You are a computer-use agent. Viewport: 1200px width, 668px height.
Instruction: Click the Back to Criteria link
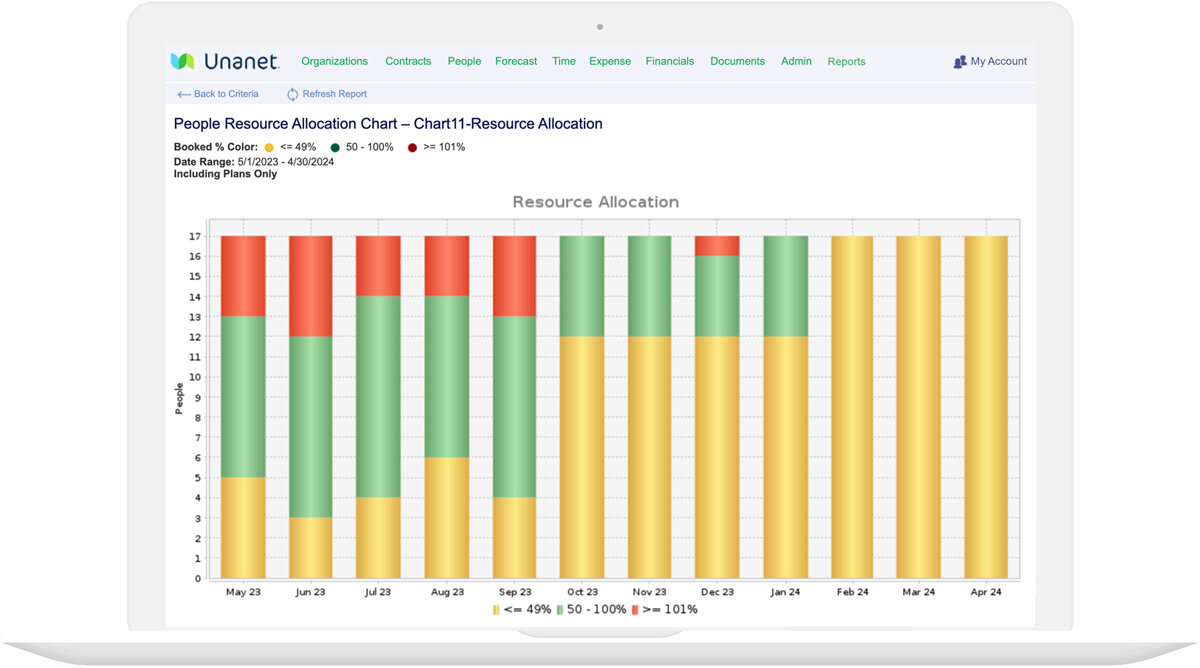(x=226, y=94)
